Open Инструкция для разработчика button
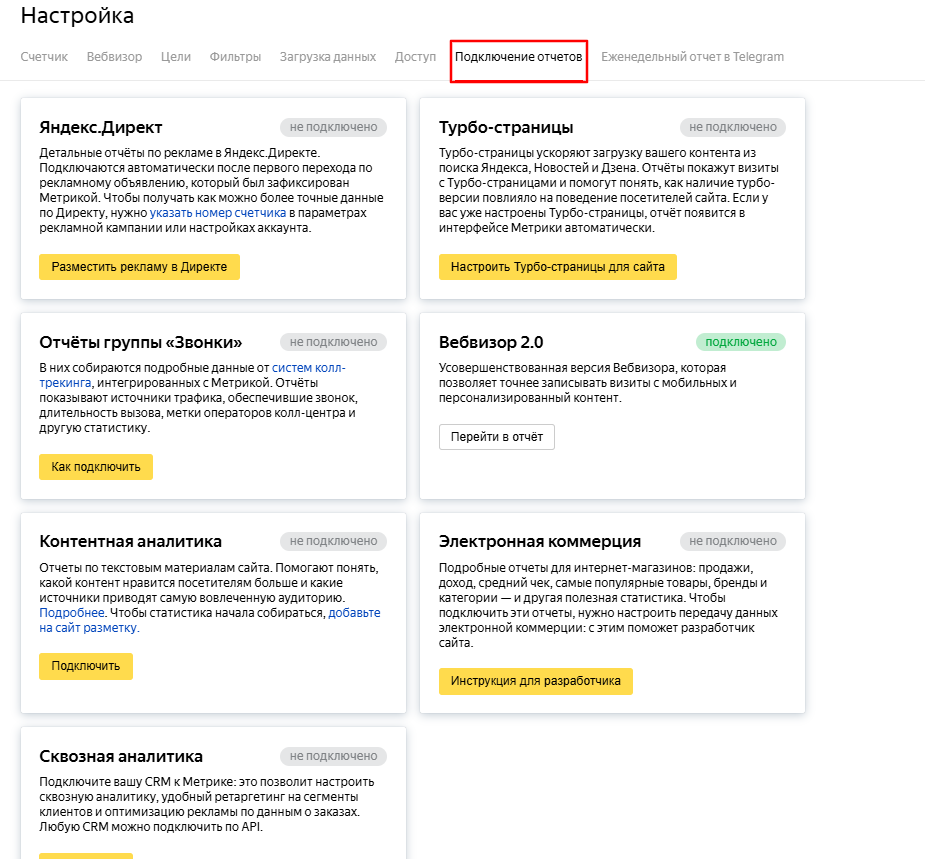This screenshot has width=925, height=859. 535,681
